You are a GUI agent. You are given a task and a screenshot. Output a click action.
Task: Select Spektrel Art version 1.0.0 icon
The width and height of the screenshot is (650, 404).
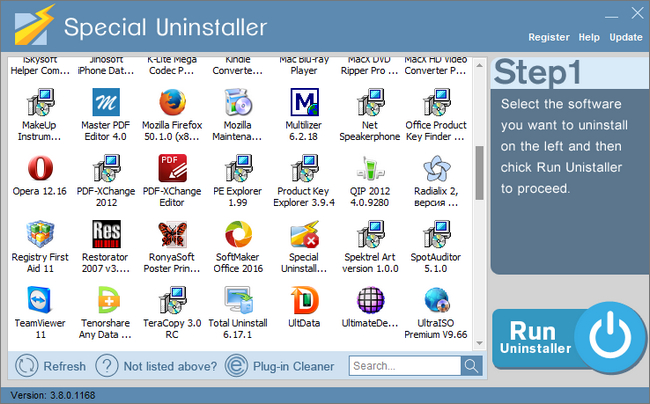pos(370,234)
